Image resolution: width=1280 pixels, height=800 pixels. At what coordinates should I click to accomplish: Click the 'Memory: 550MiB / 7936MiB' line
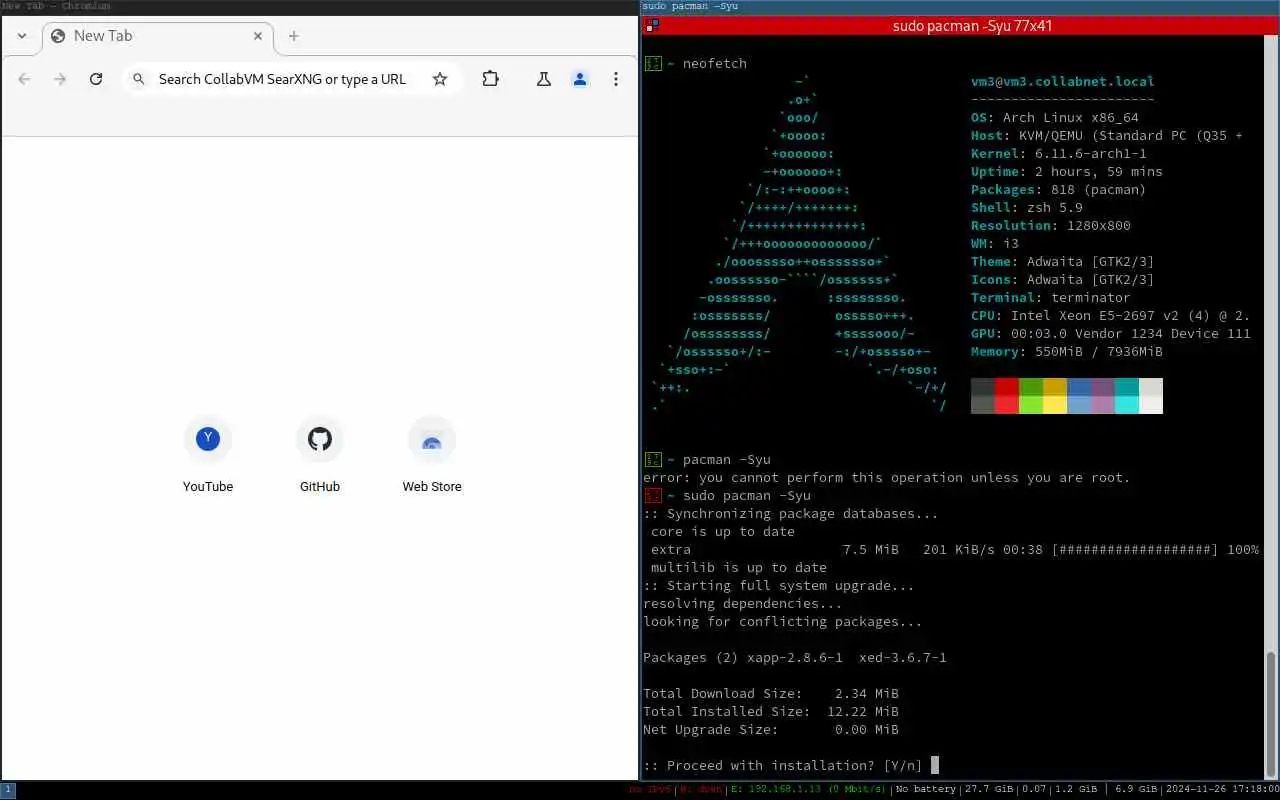click(1067, 352)
